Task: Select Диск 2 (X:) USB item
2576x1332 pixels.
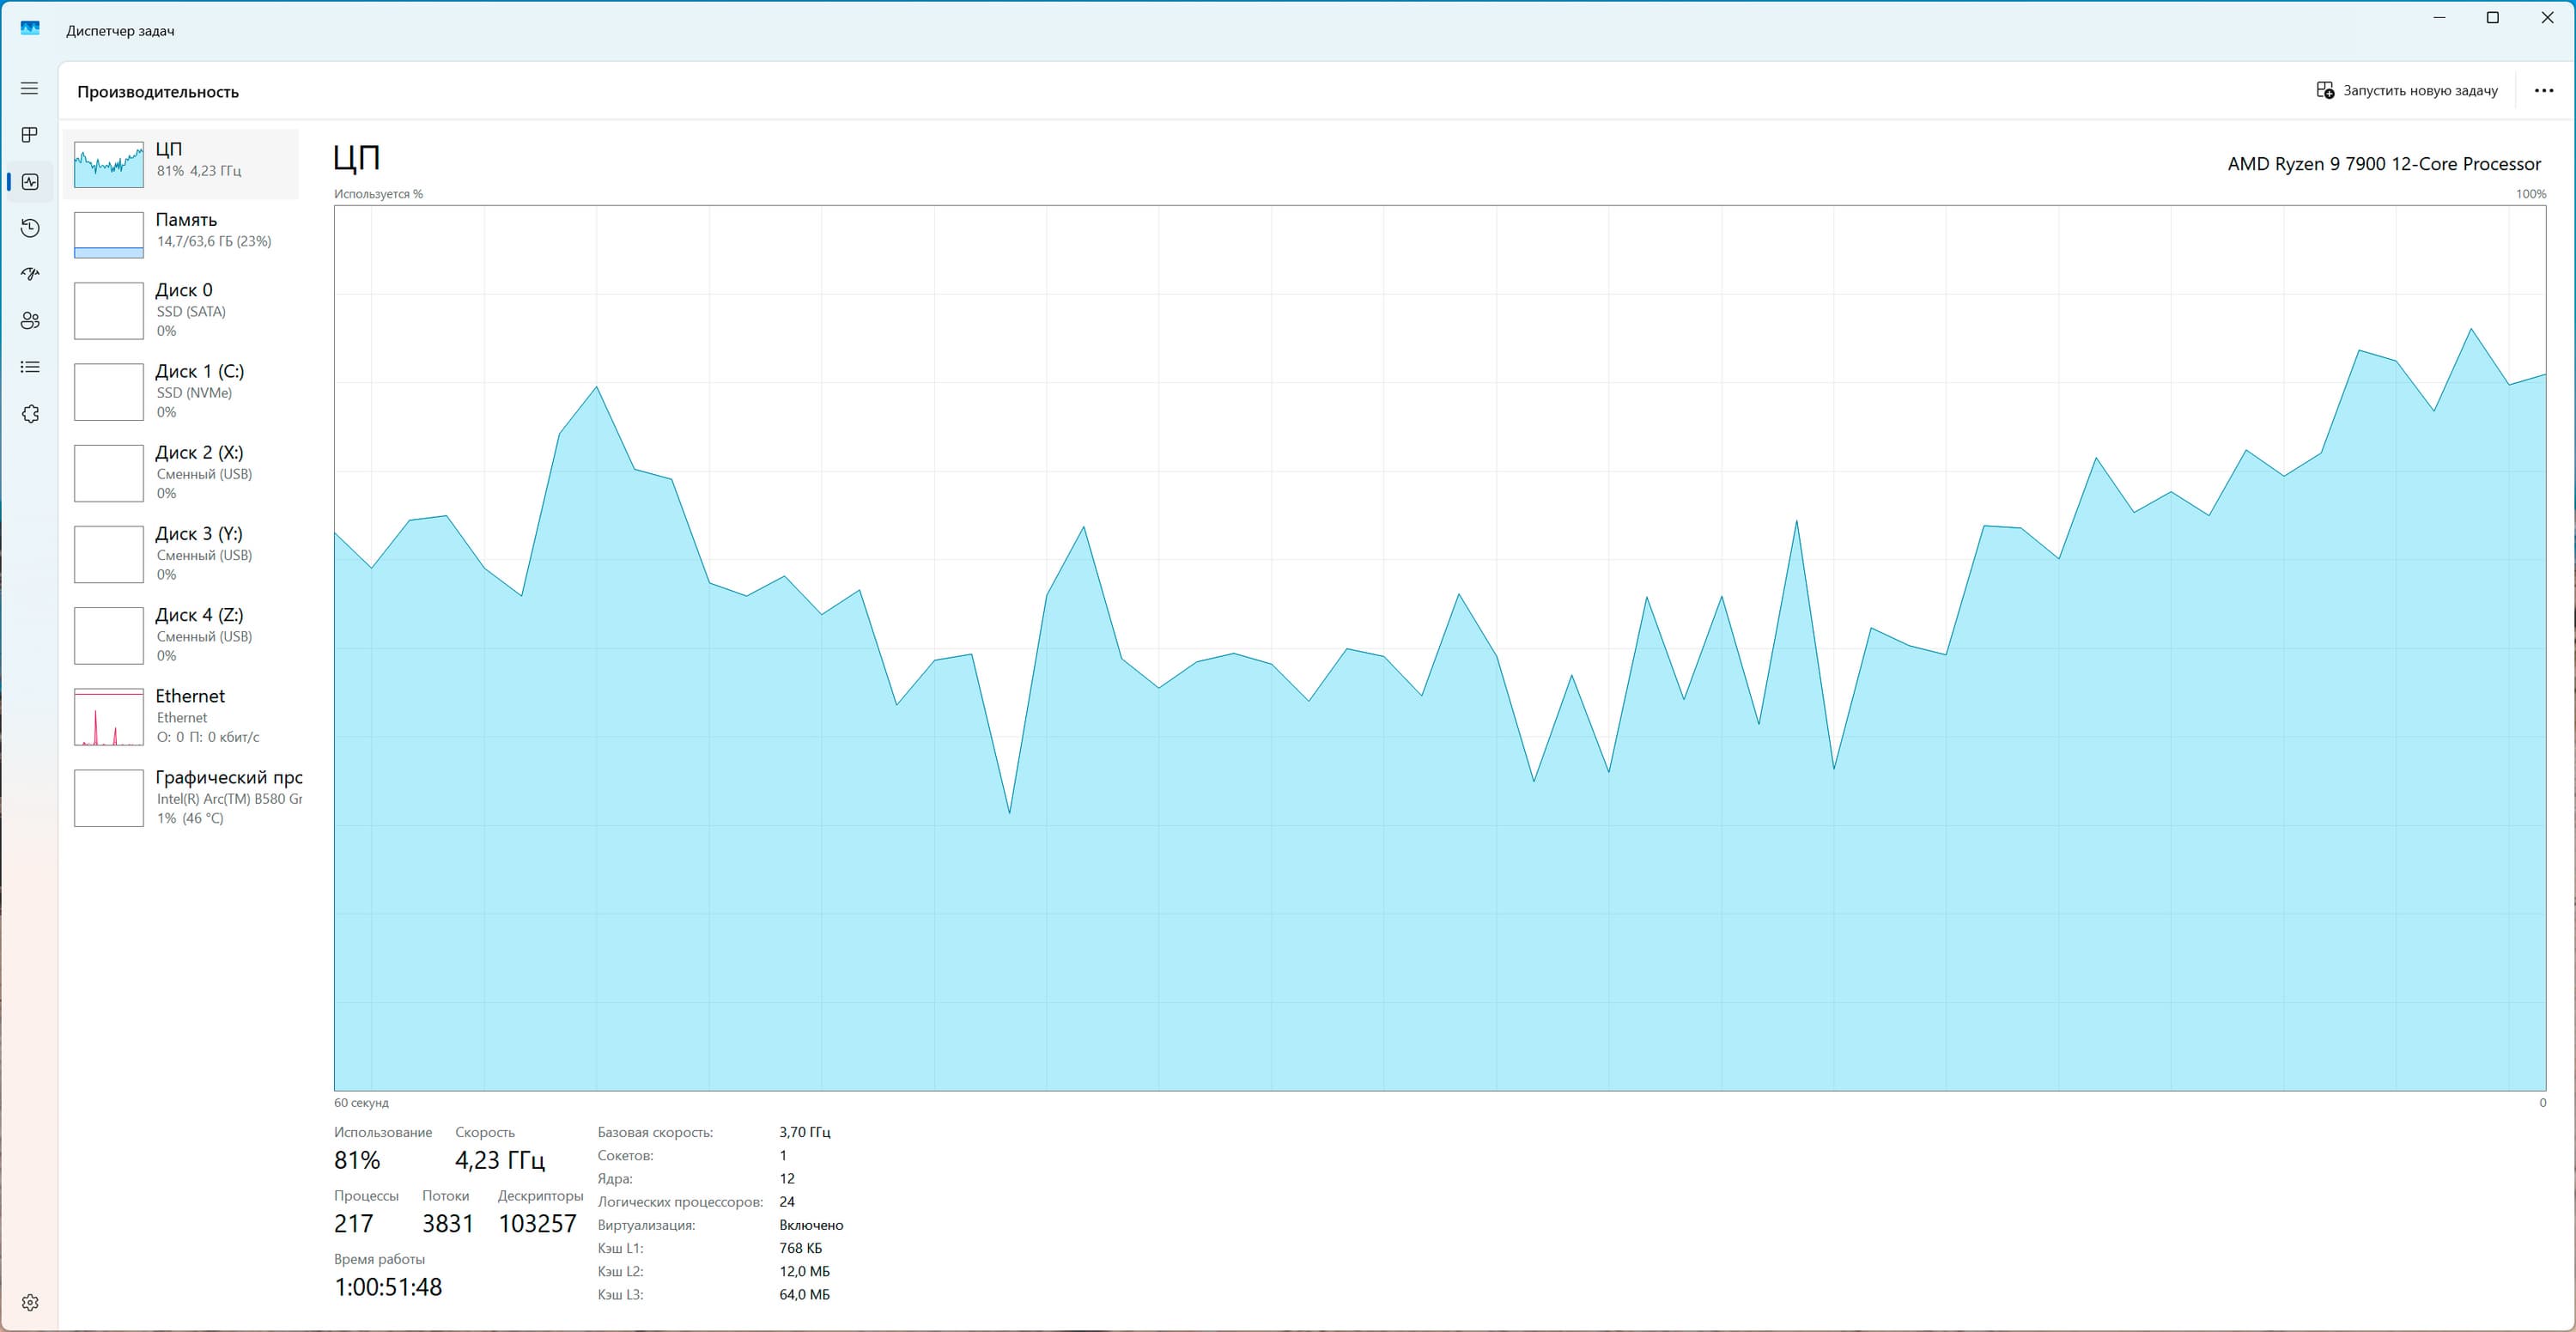Action: point(182,472)
